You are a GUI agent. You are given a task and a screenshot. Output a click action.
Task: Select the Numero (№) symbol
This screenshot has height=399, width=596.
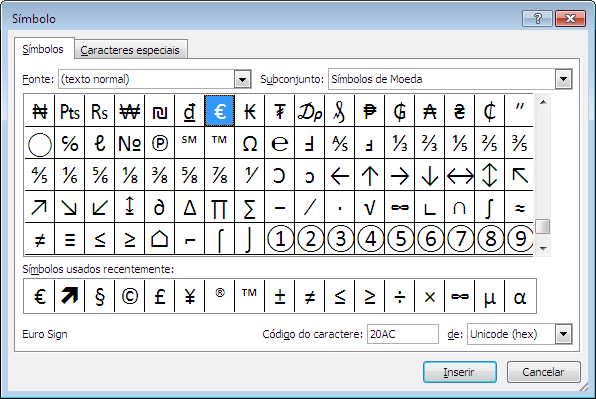click(x=130, y=143)
